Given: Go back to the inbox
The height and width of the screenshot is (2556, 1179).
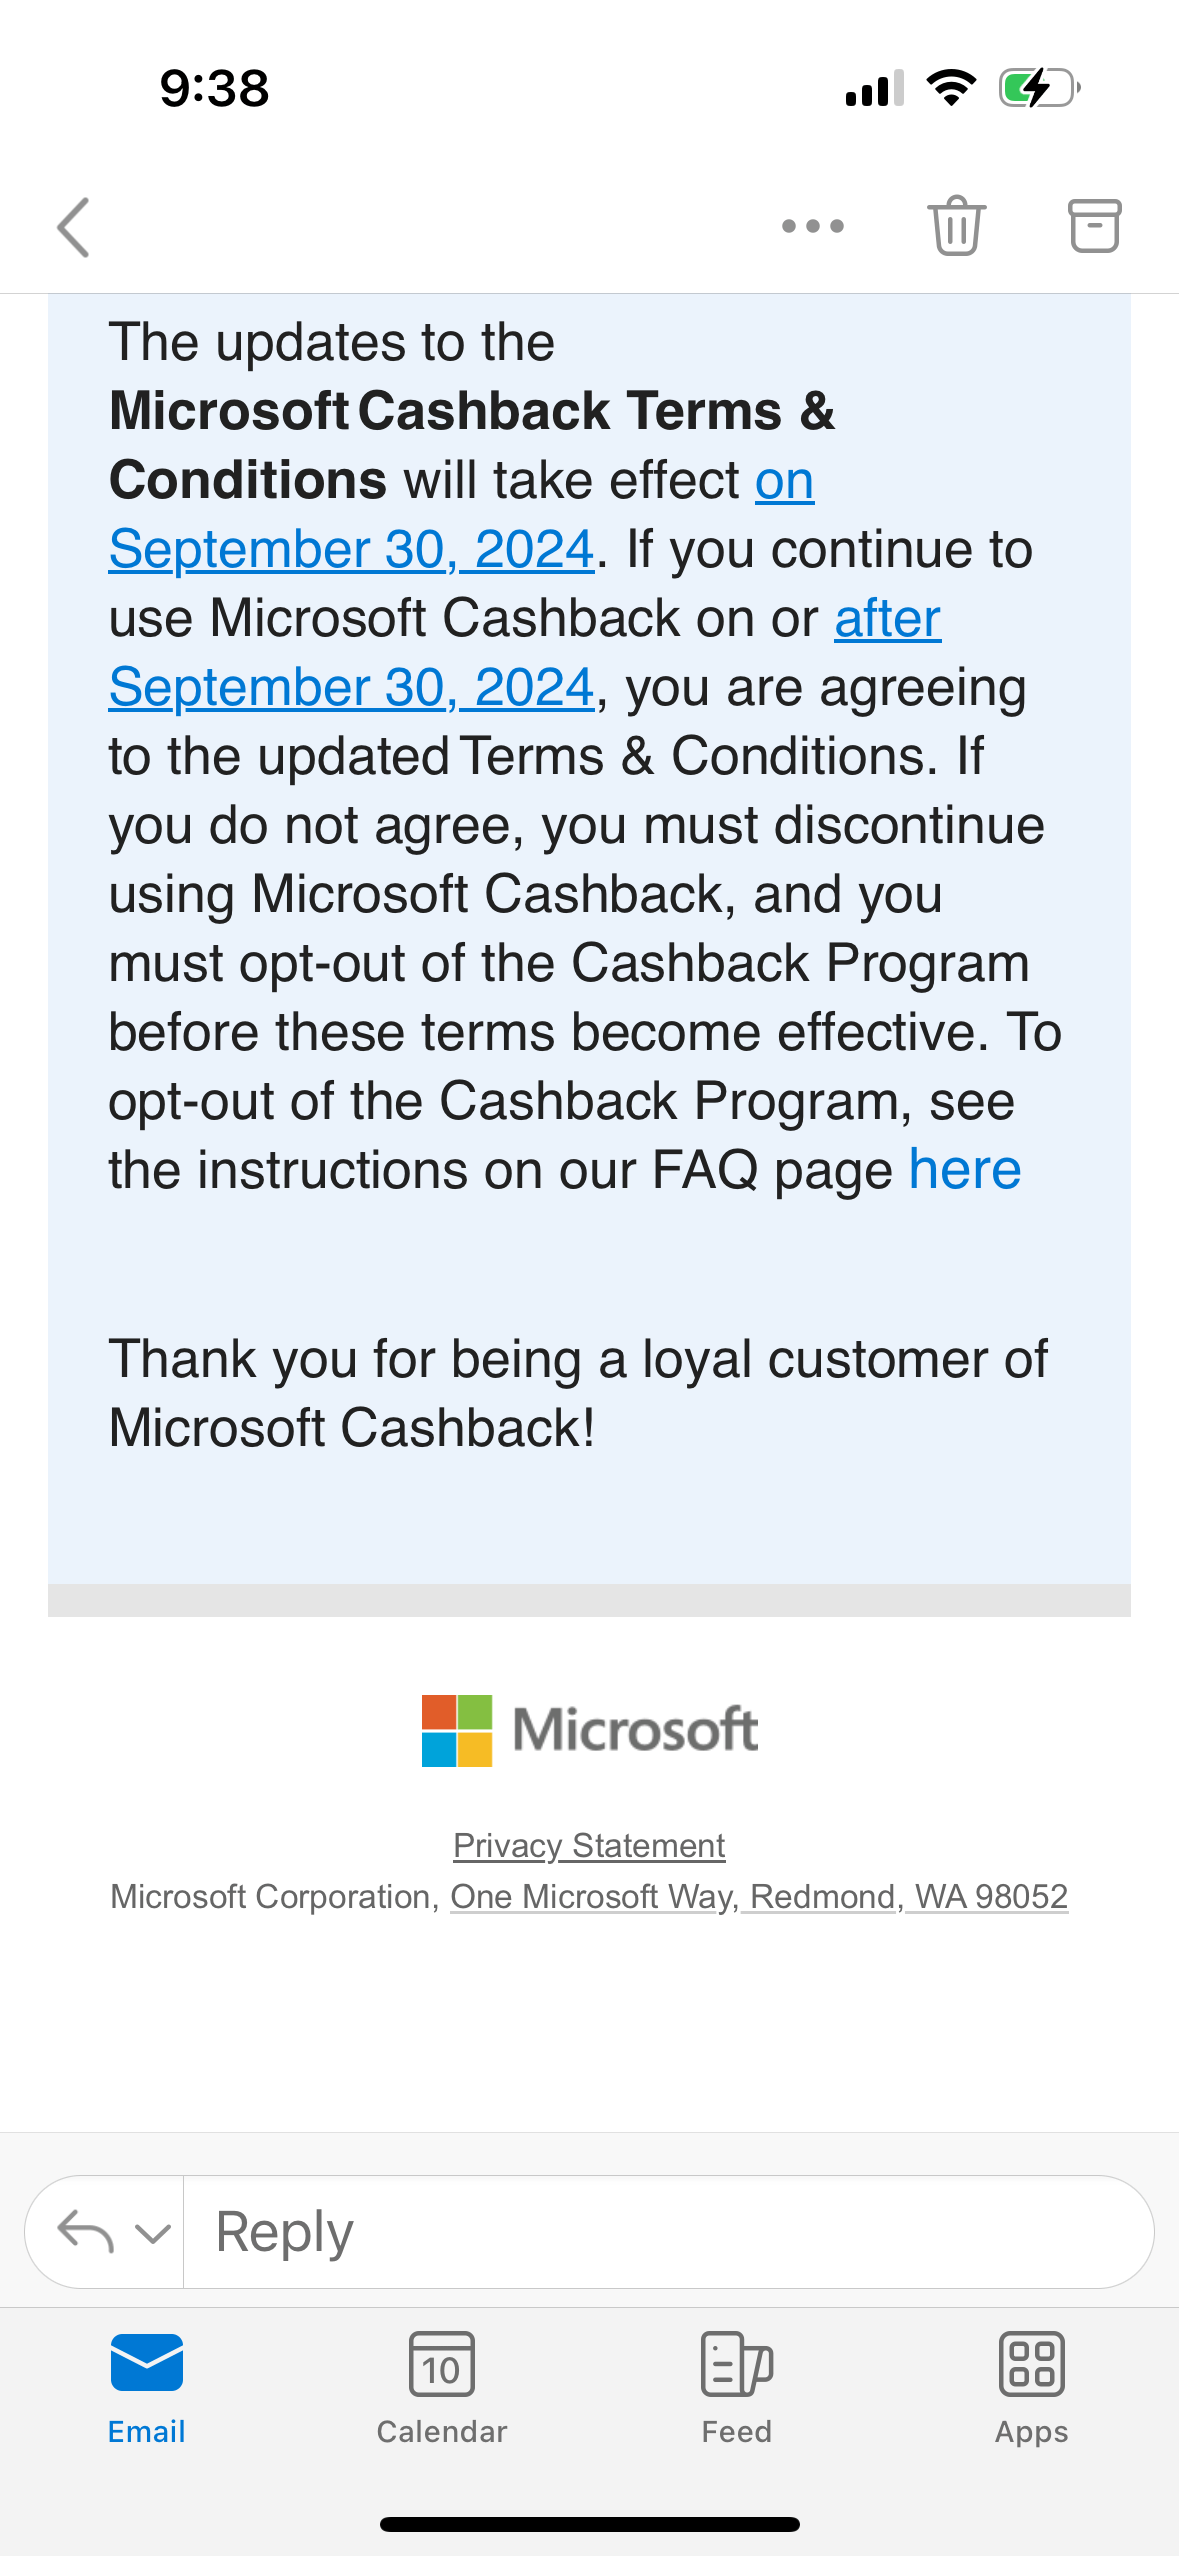Looking at the screenshot, I should 73,227.
